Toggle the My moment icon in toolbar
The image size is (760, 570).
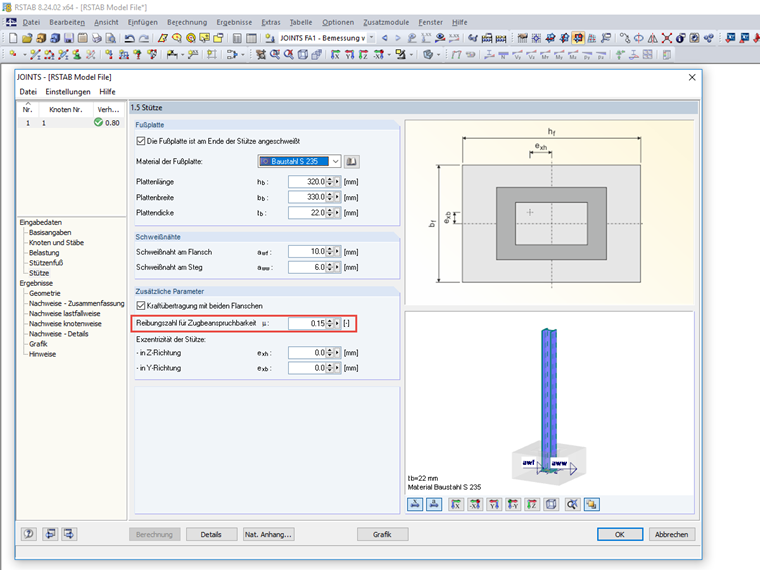tap(559, 55)
